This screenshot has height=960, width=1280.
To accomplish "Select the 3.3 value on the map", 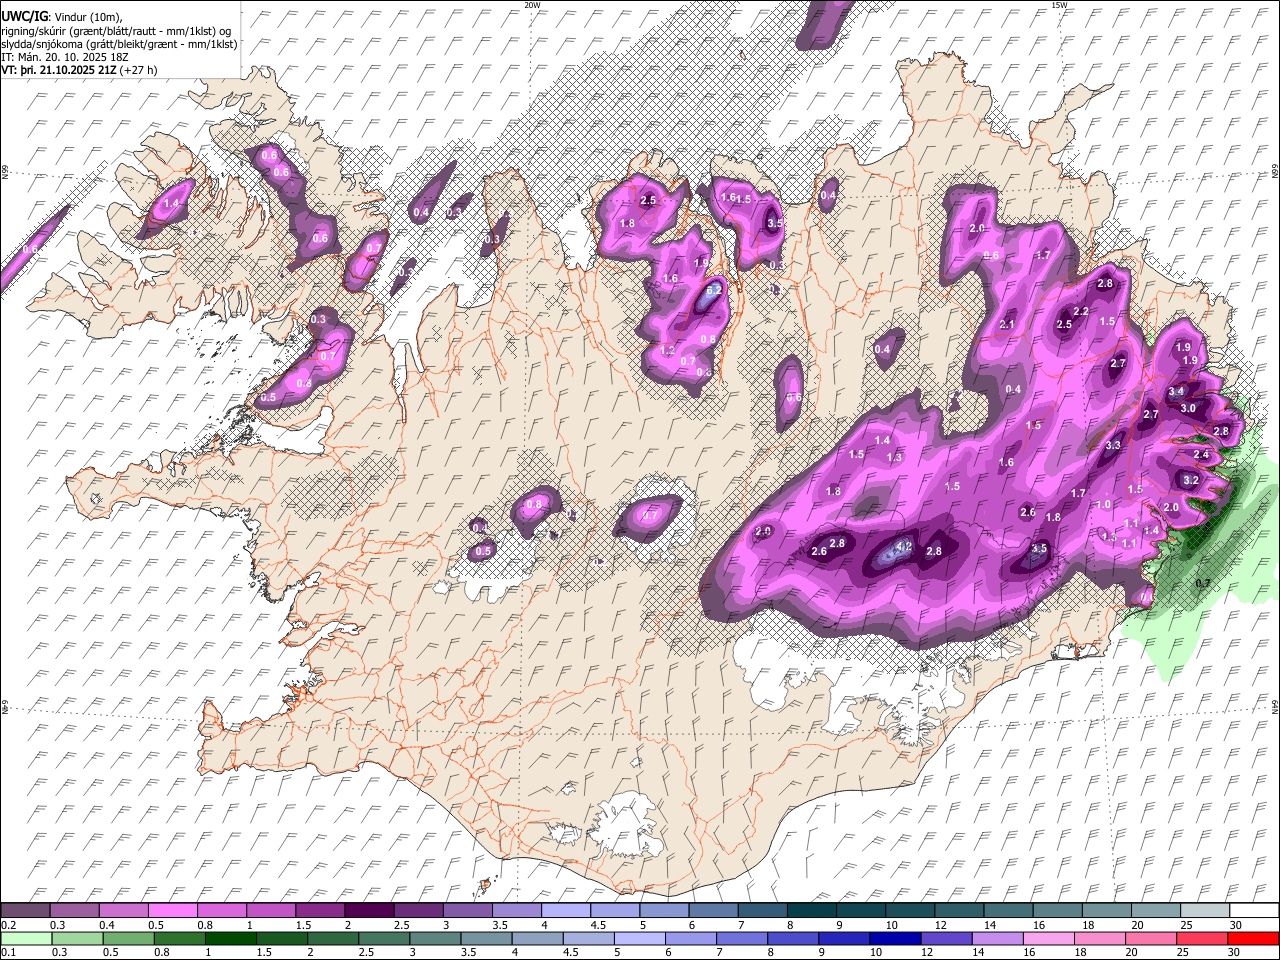I will click(x=1114, y=445).
